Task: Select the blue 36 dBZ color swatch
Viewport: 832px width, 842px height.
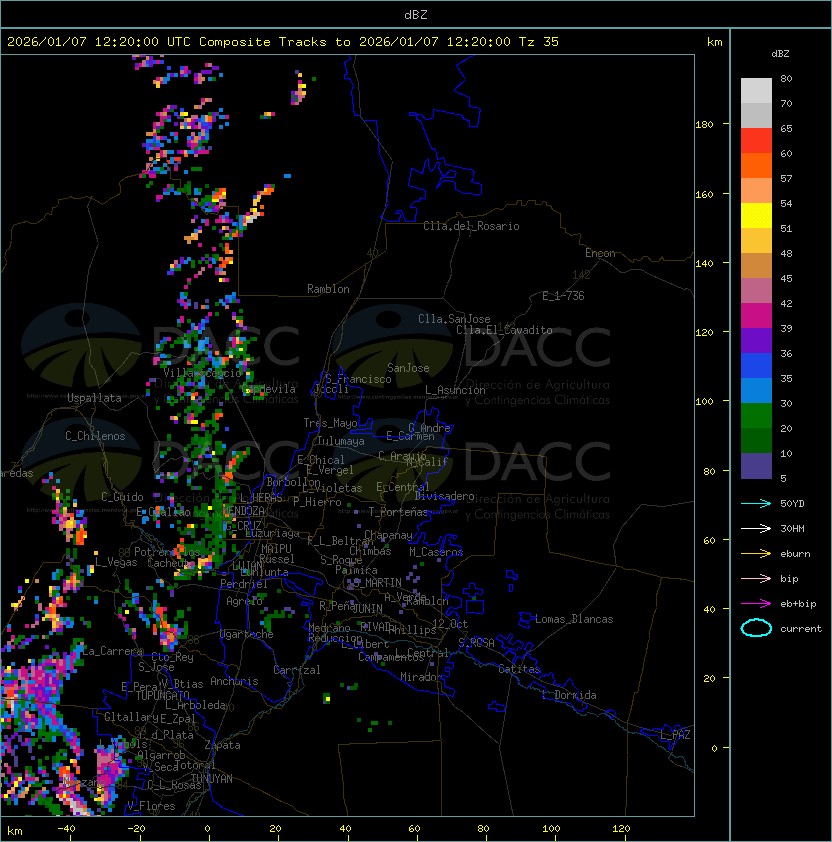Action: tap(756, 366)
